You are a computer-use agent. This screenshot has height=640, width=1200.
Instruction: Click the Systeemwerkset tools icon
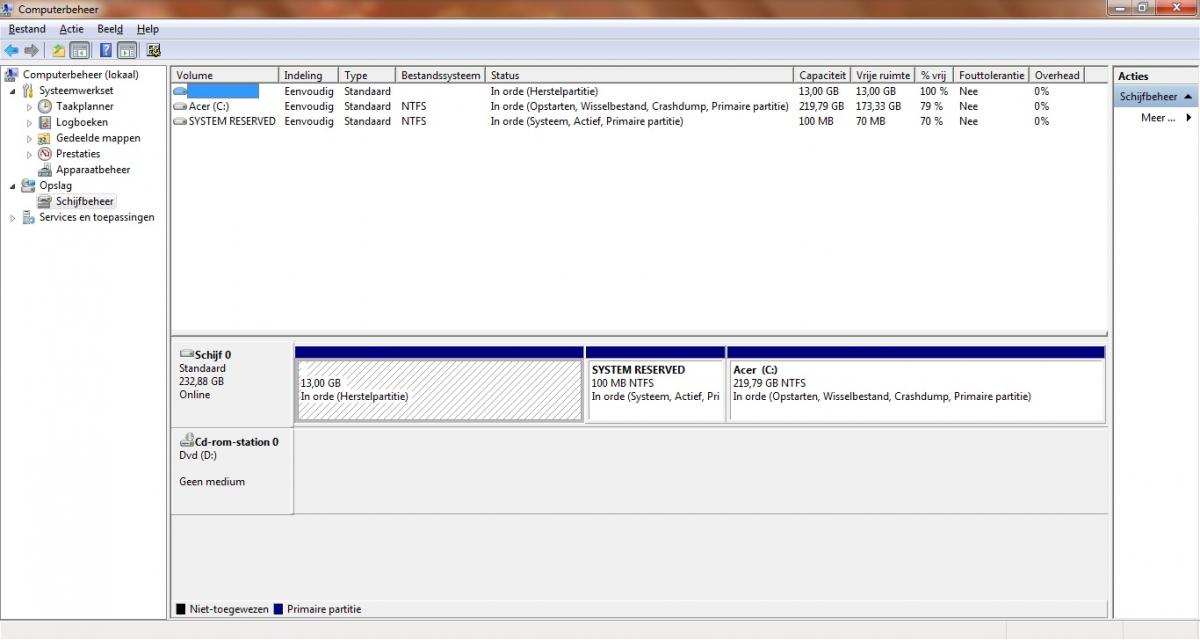tap(28, 90)
